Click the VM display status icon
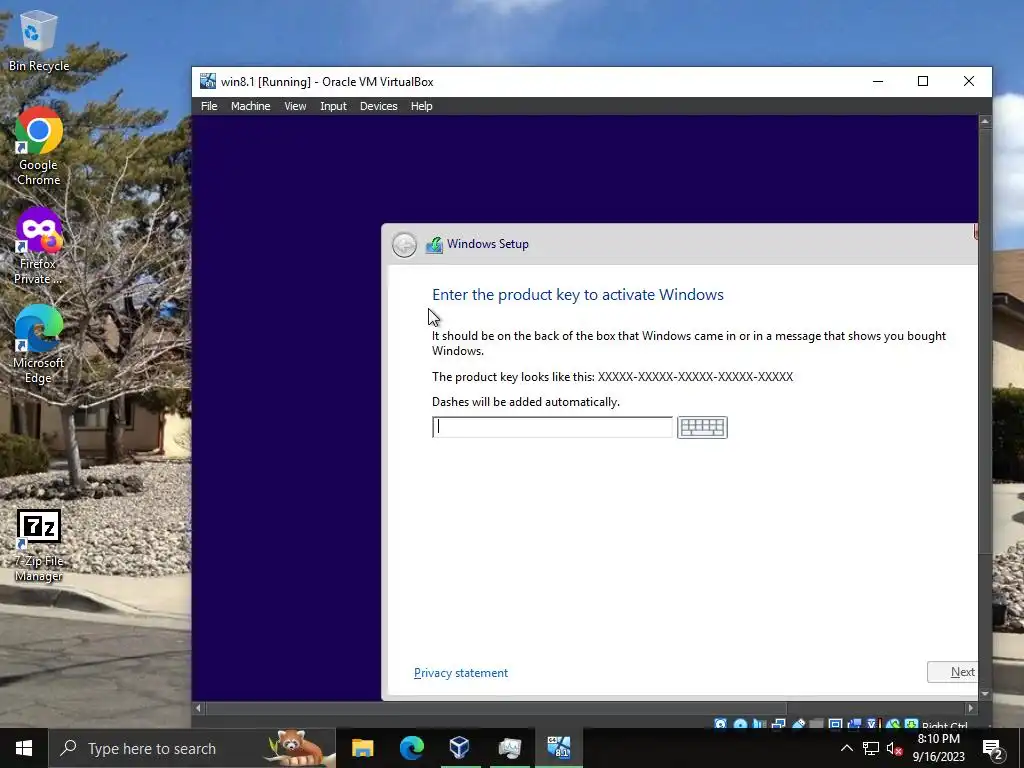This screenshot has height=768, width=1024. (x=835, y=724)
